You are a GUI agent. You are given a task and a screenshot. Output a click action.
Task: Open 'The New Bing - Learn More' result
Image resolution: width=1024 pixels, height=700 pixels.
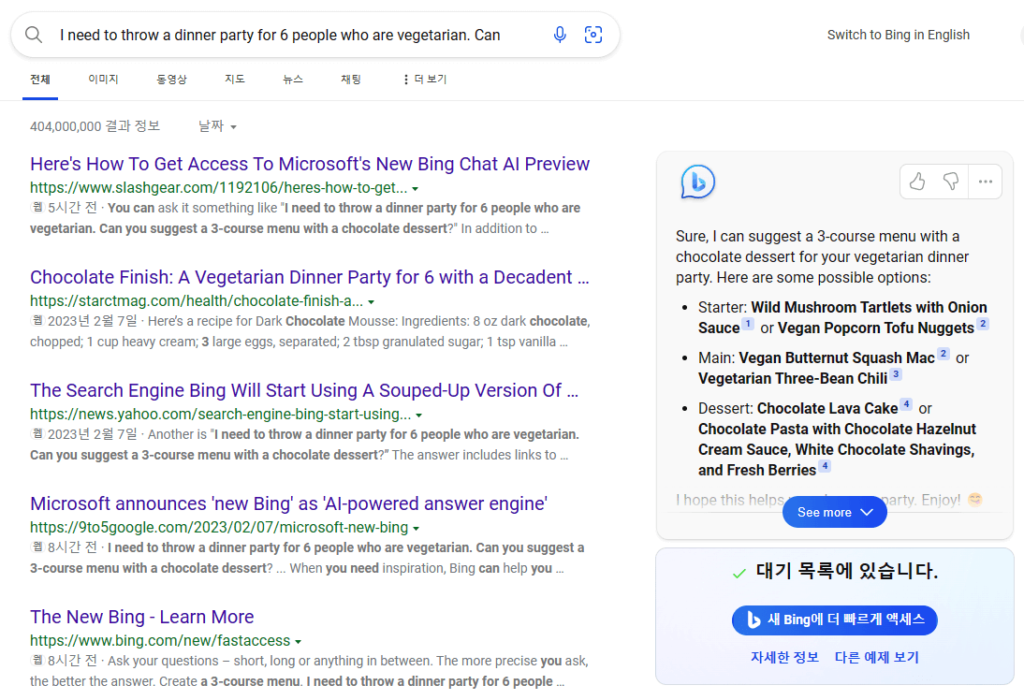(x=142, y=617)
